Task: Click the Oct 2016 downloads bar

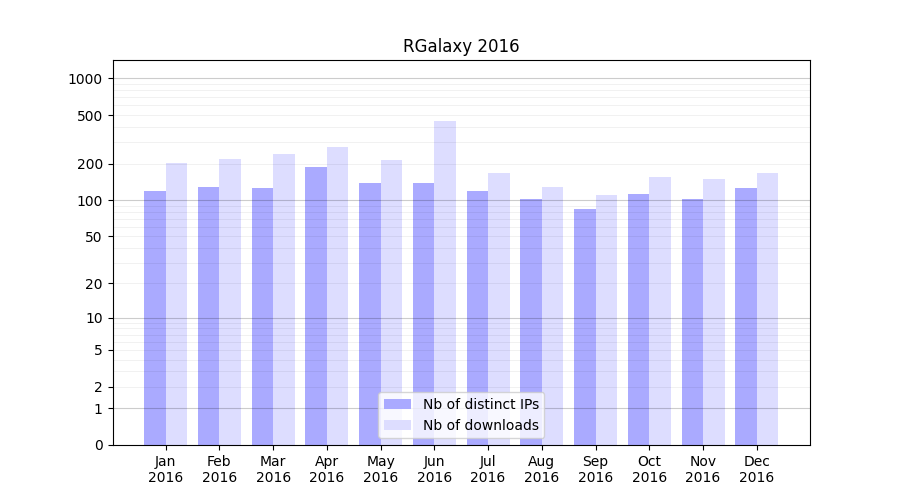Action: [x=660, y=310]
